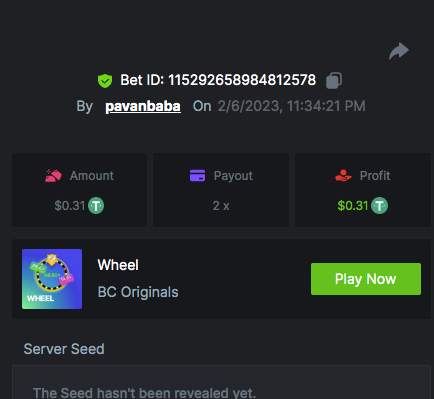
Task: Click the $0.31 amount value
Action: click(70, 206)
